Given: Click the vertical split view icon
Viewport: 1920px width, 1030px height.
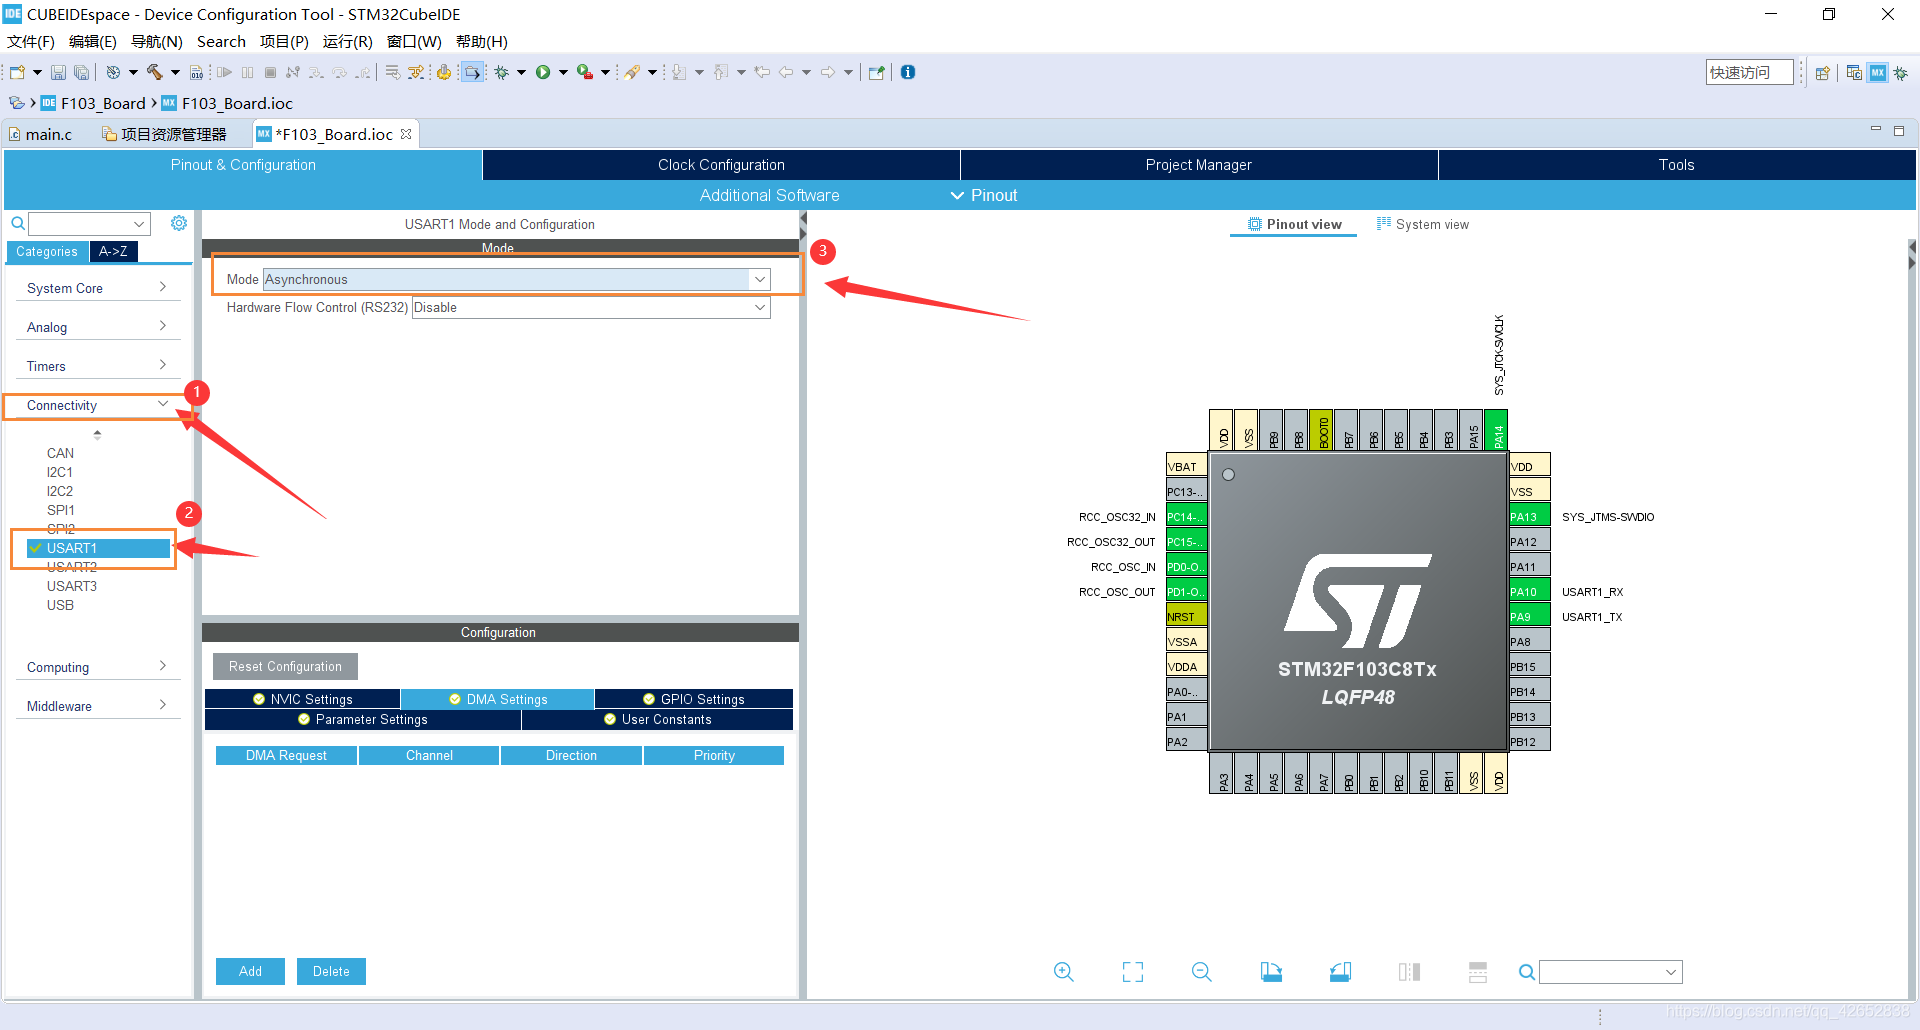Looking at the screenshot, I should click(1409, 972).
